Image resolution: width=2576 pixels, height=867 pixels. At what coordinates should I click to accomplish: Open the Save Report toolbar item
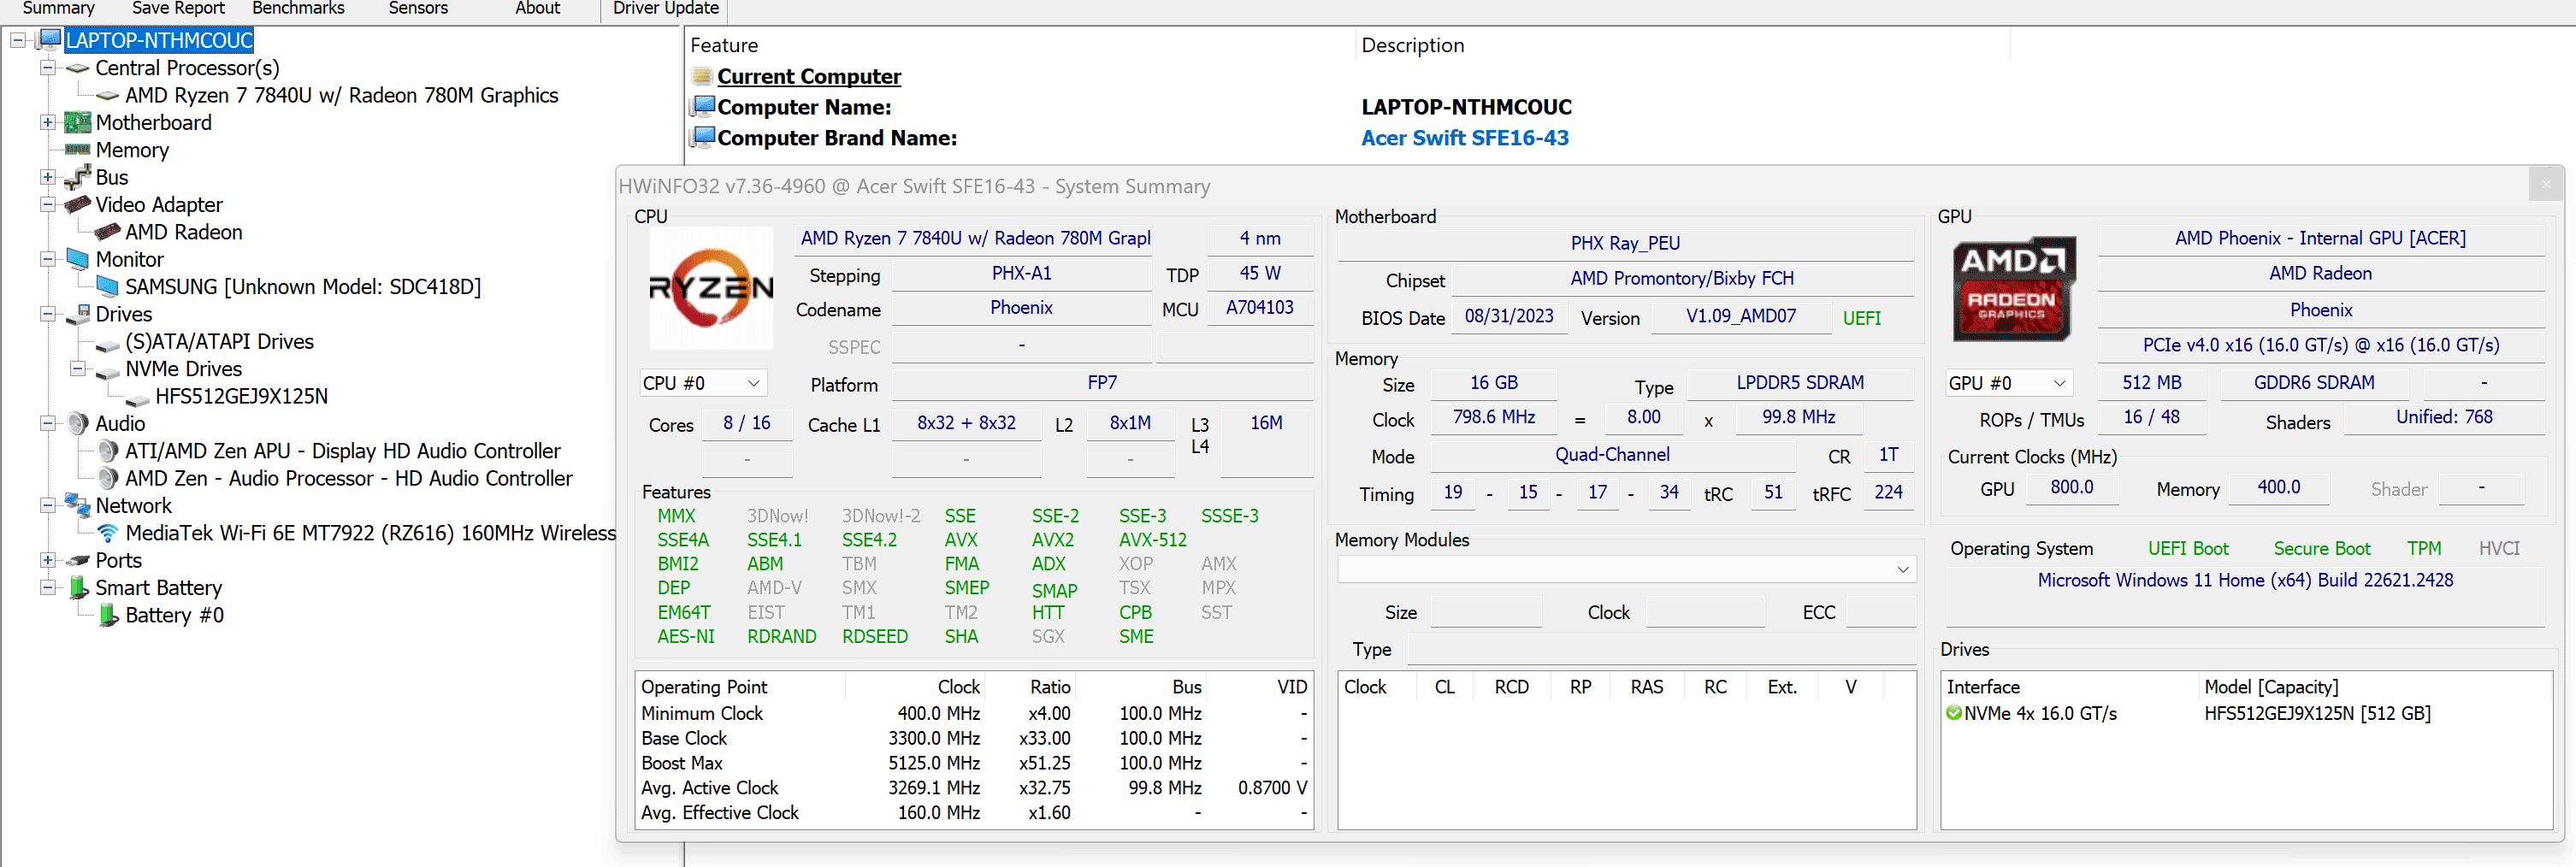178,9
